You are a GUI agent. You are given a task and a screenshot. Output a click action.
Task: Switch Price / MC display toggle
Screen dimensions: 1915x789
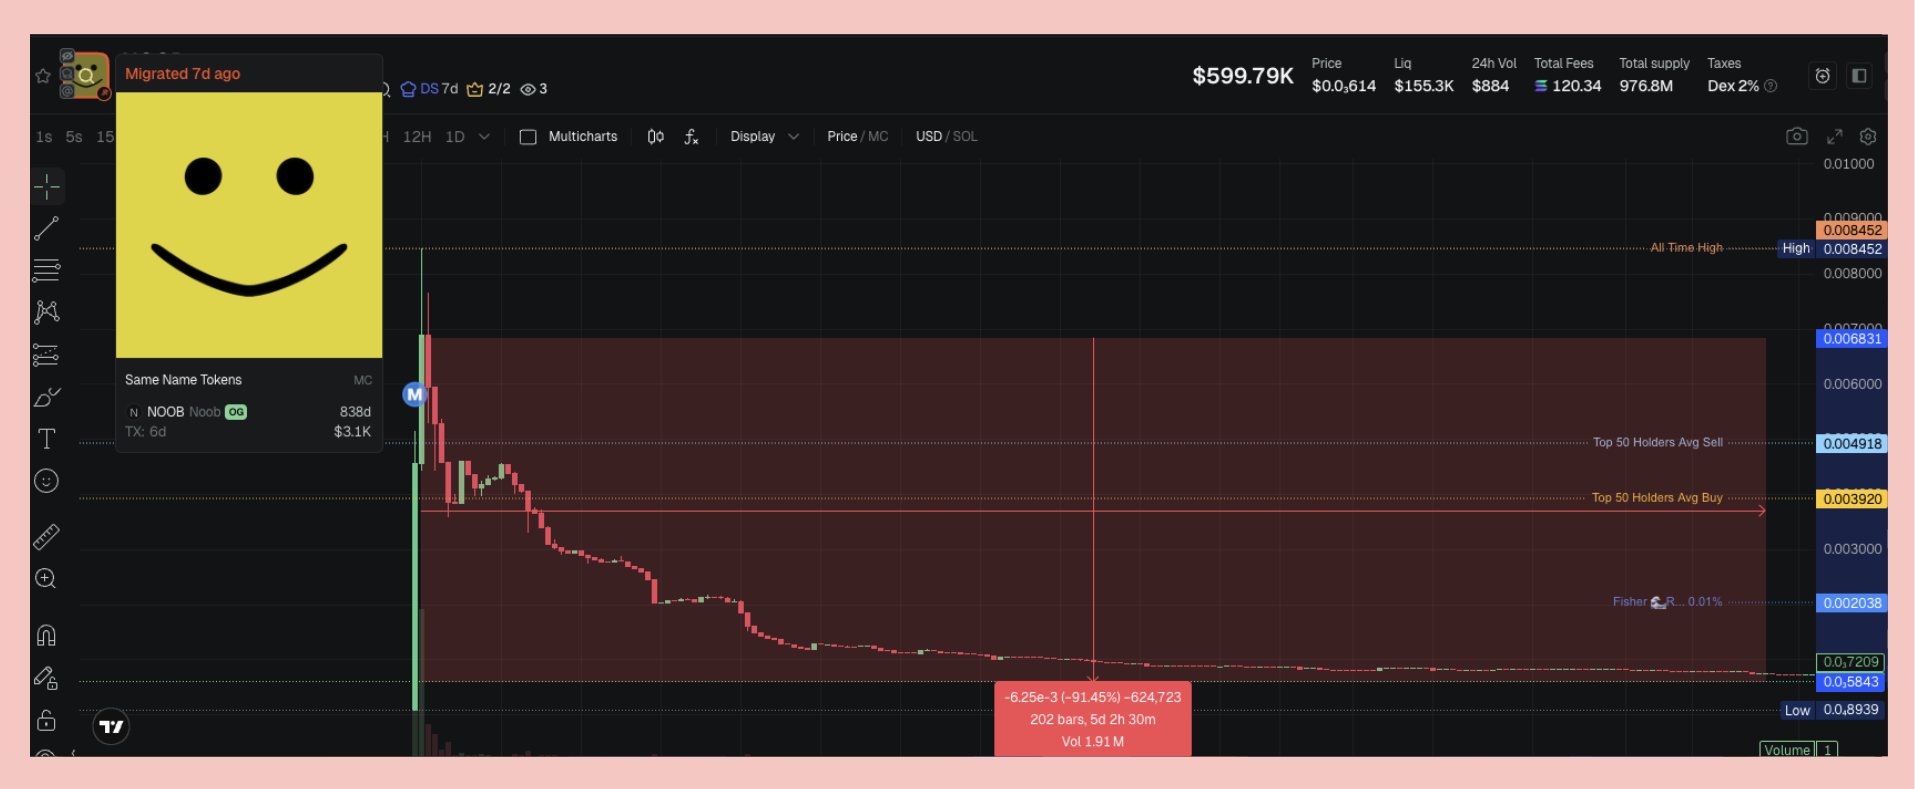[857, 136]
